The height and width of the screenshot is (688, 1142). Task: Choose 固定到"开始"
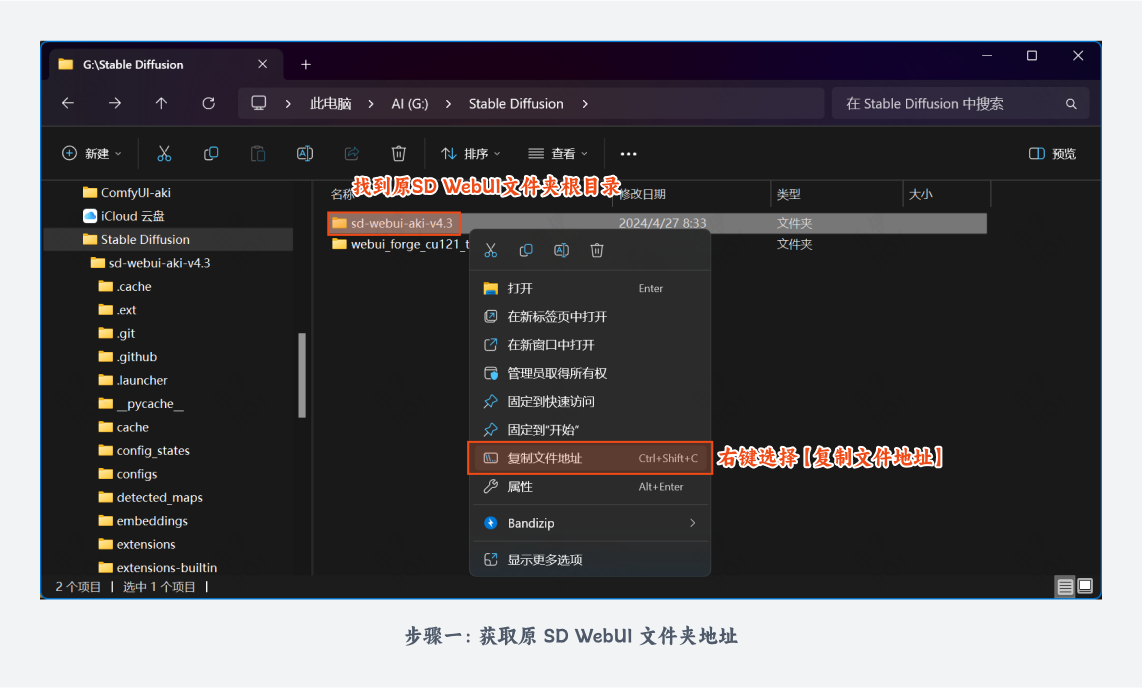(590, 430)
